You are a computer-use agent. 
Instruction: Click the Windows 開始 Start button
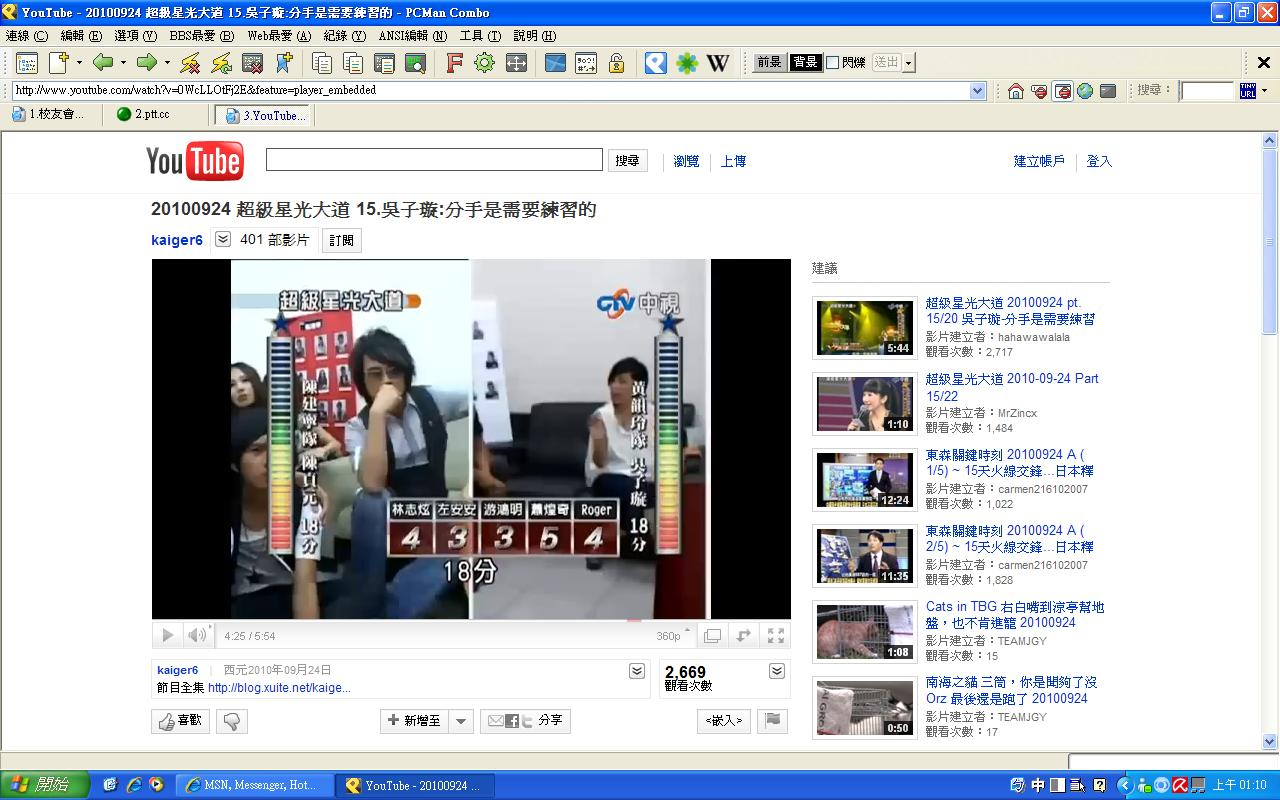[45, 785]
